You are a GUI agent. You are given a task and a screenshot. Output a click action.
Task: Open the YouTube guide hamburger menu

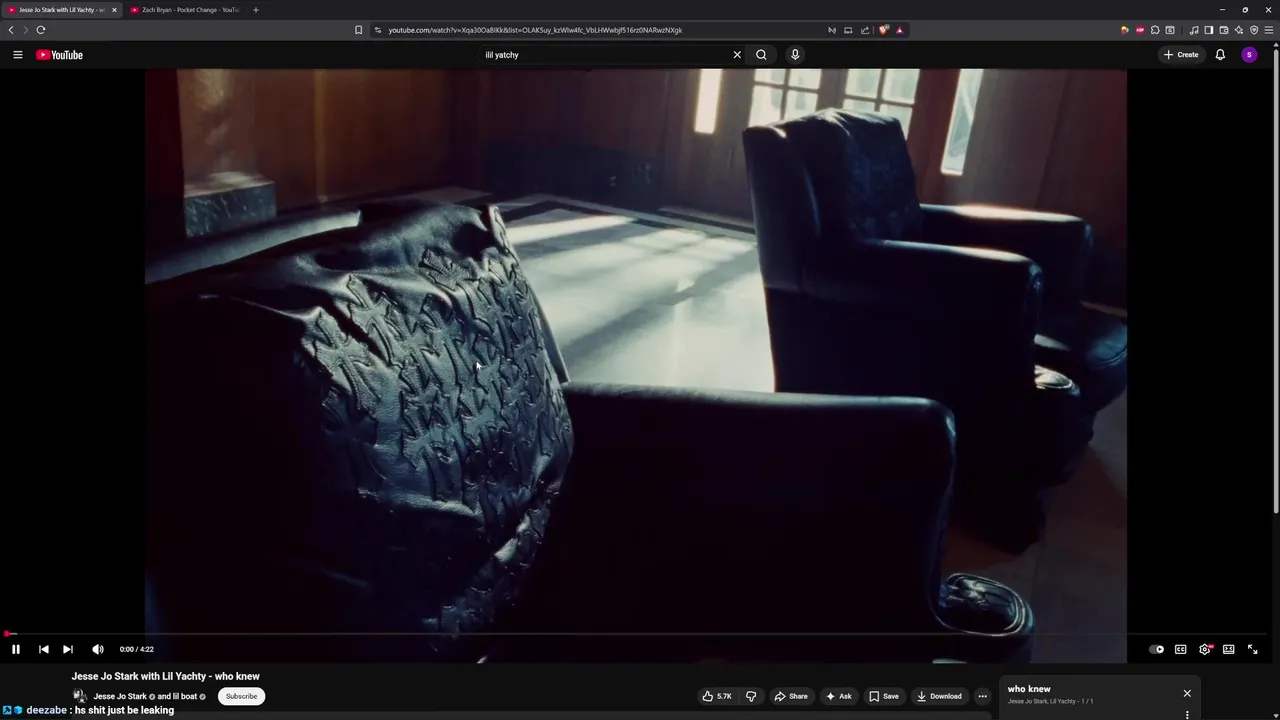[17, 55]
